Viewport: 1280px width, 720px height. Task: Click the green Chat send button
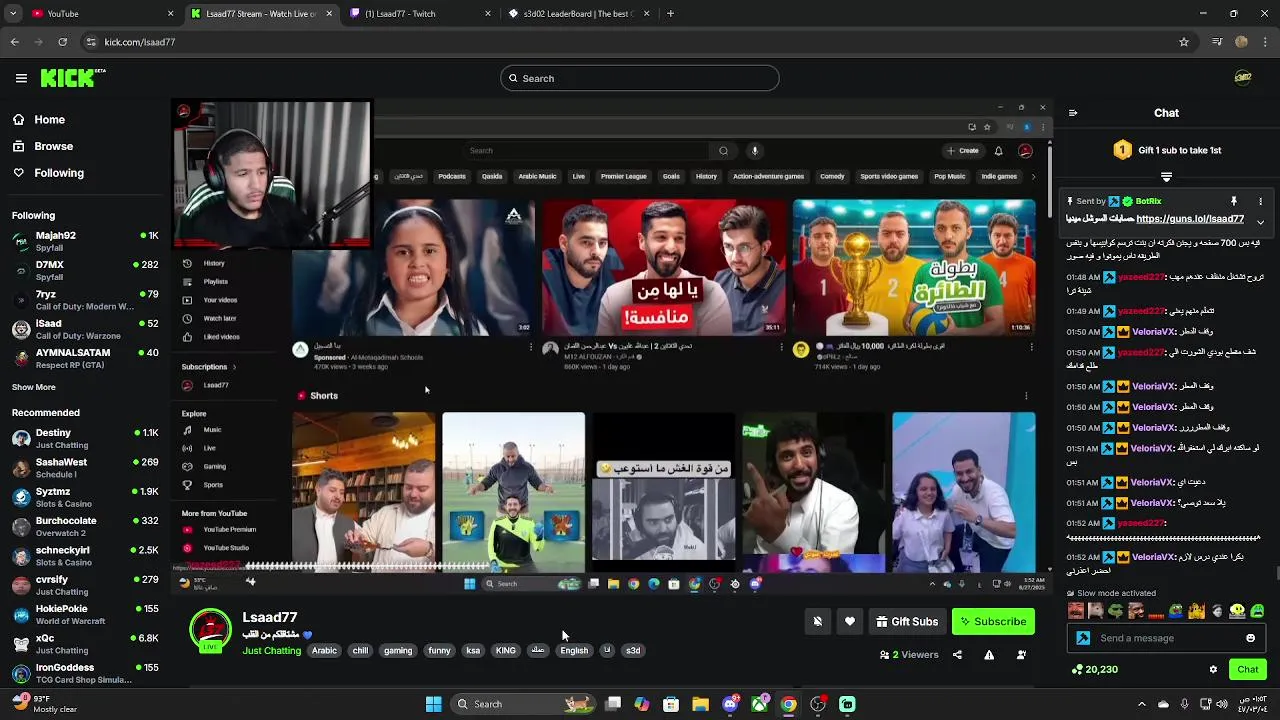point(1247,669)
